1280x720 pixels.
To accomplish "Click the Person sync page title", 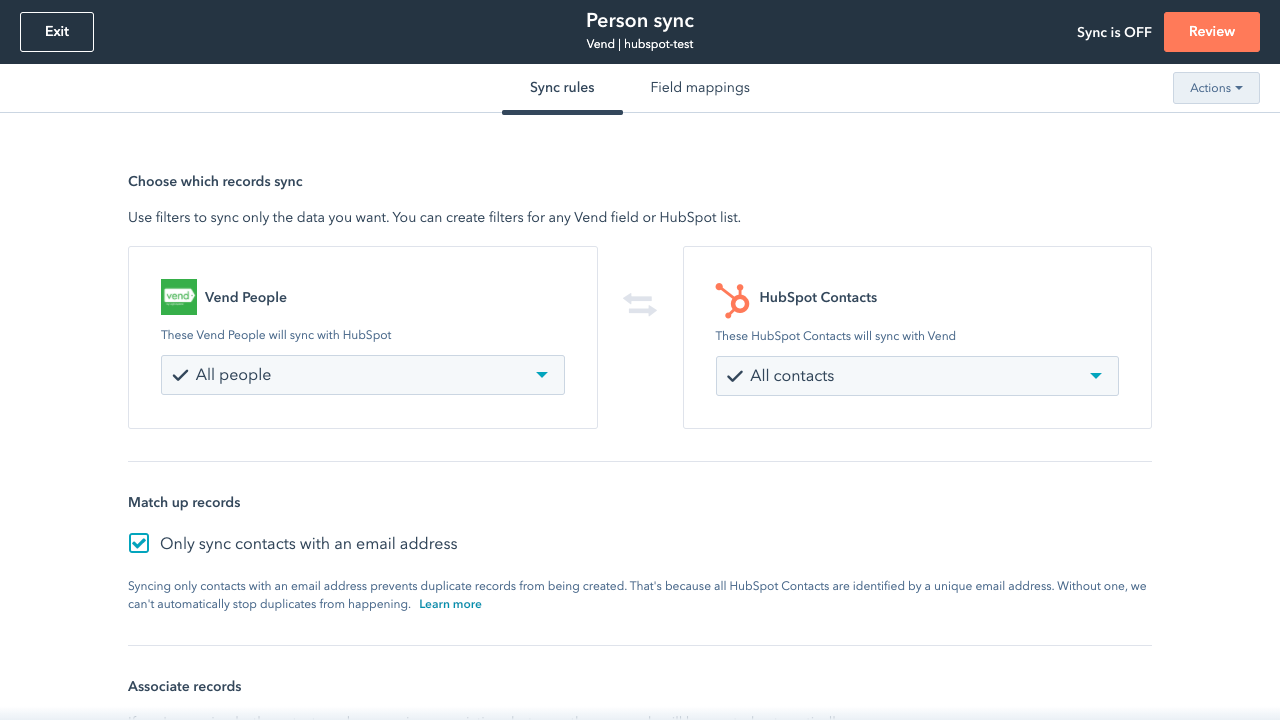I will [639, 20].
